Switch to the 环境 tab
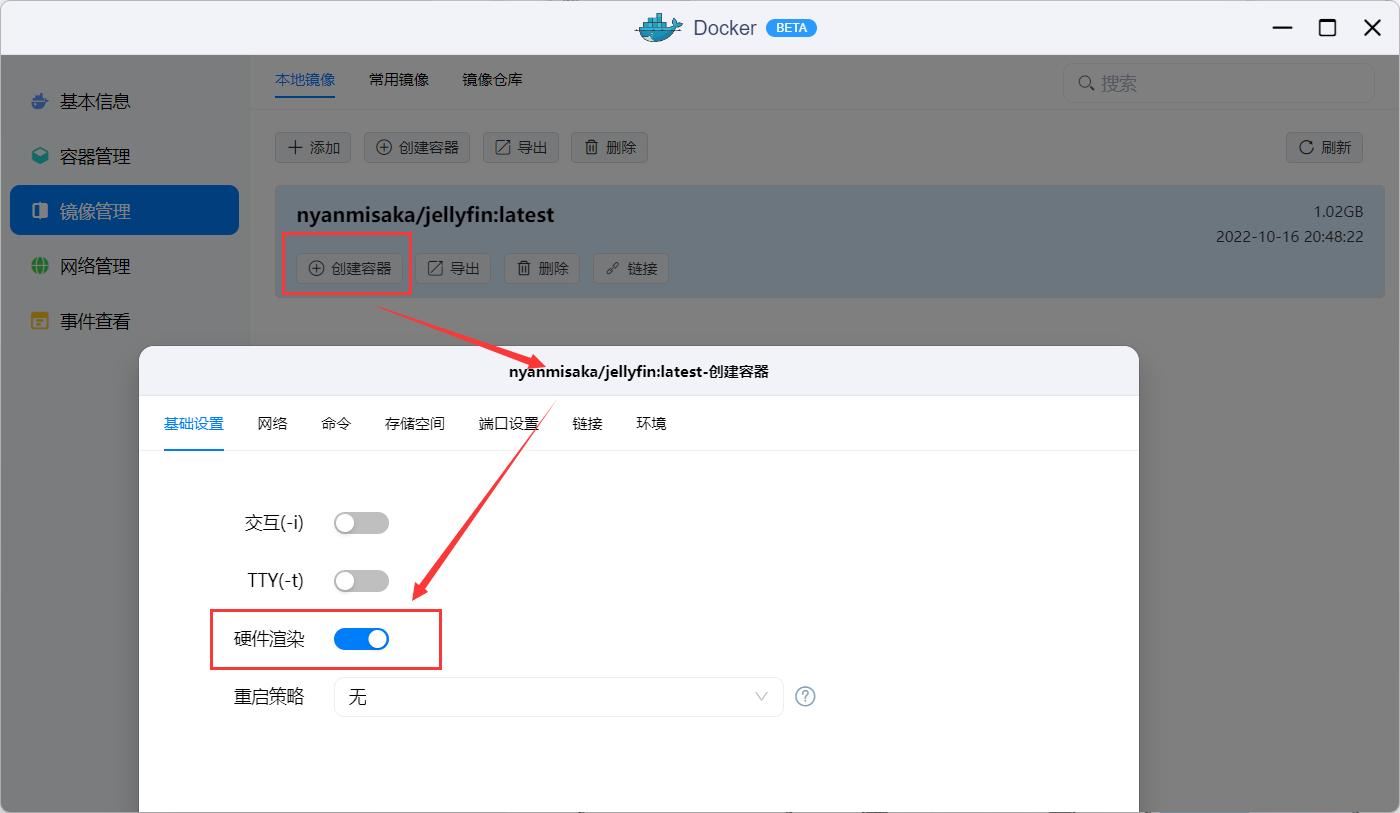Image resolution: width=1400 pixels, height=813 pixels. [651, 423]
